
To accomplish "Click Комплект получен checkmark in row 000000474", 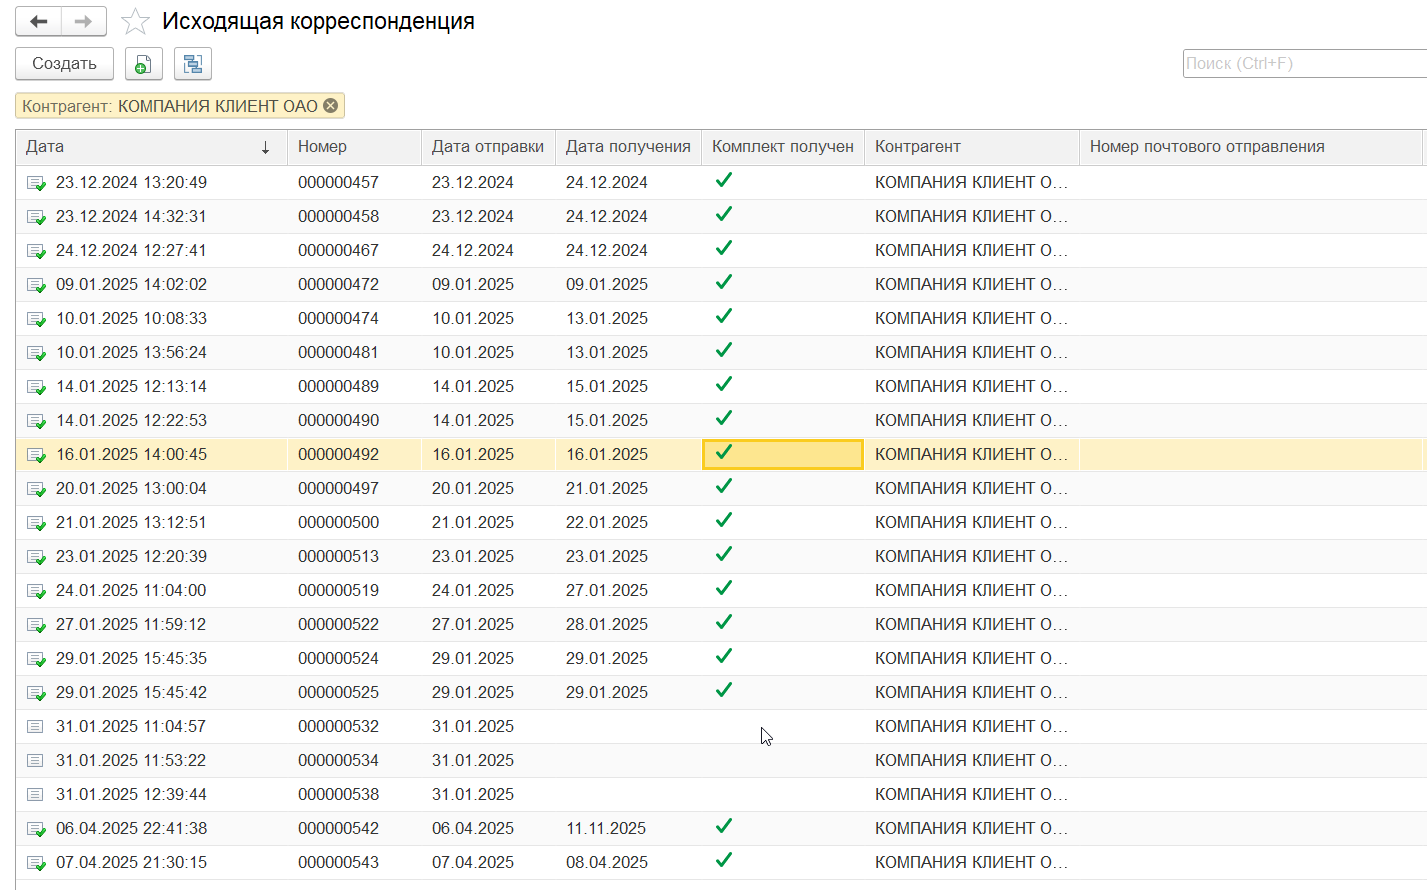I will click(x=724, y=316).
